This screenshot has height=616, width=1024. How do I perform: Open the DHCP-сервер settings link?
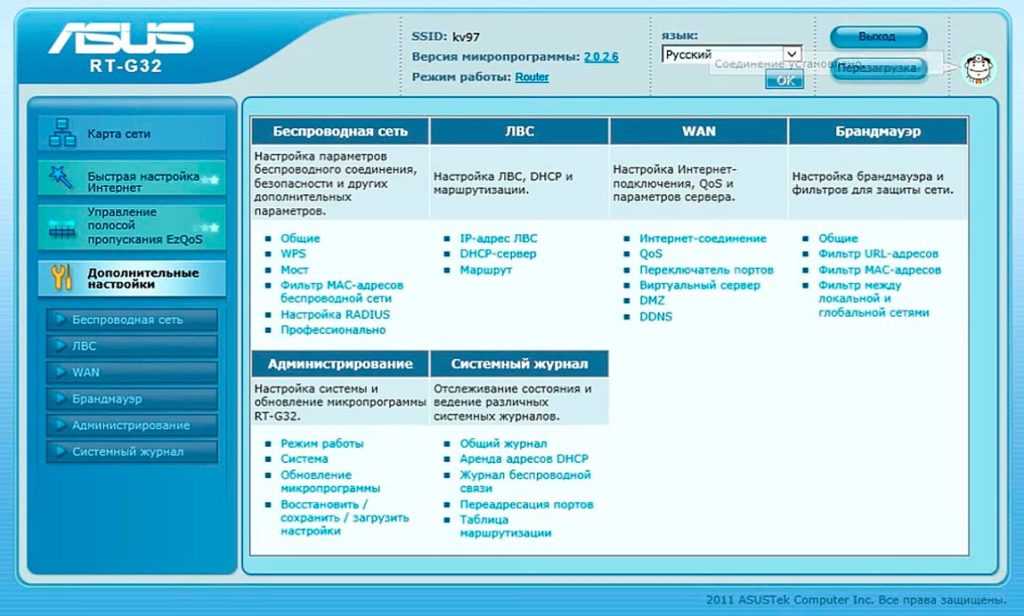pos(498,254)
